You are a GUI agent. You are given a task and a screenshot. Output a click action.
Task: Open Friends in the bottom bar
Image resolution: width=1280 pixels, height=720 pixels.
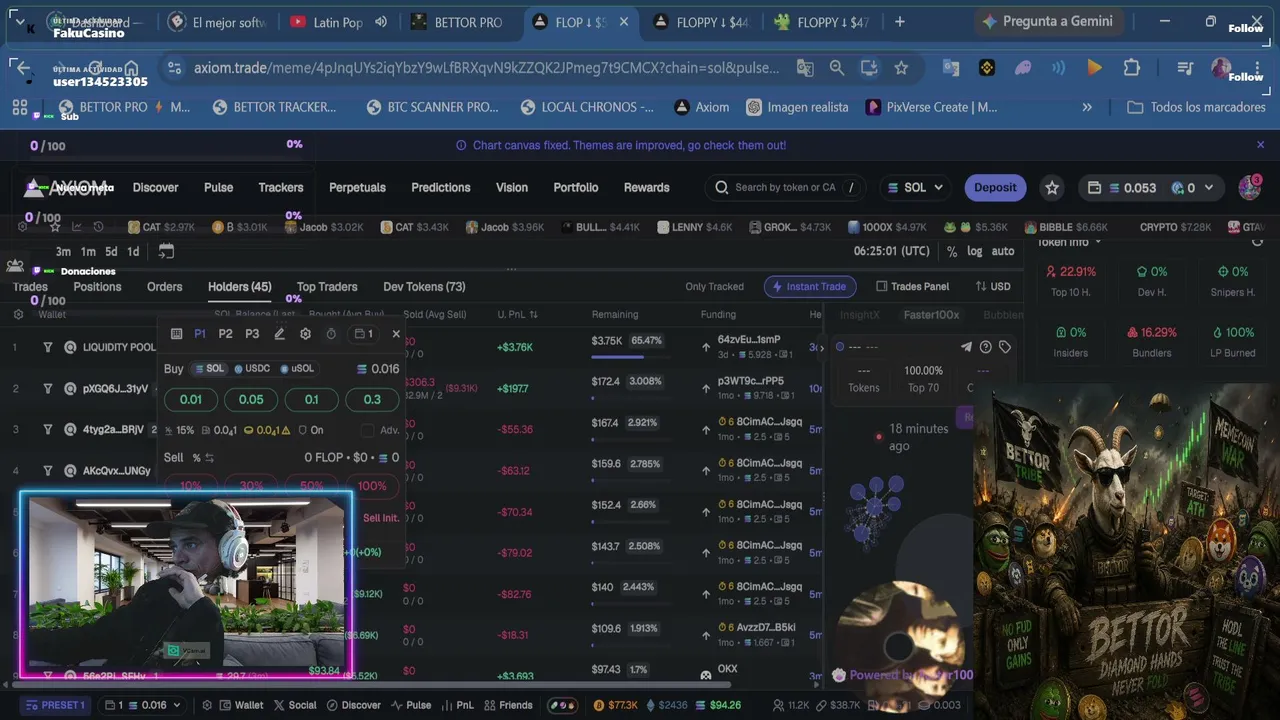tap(507, 705)
